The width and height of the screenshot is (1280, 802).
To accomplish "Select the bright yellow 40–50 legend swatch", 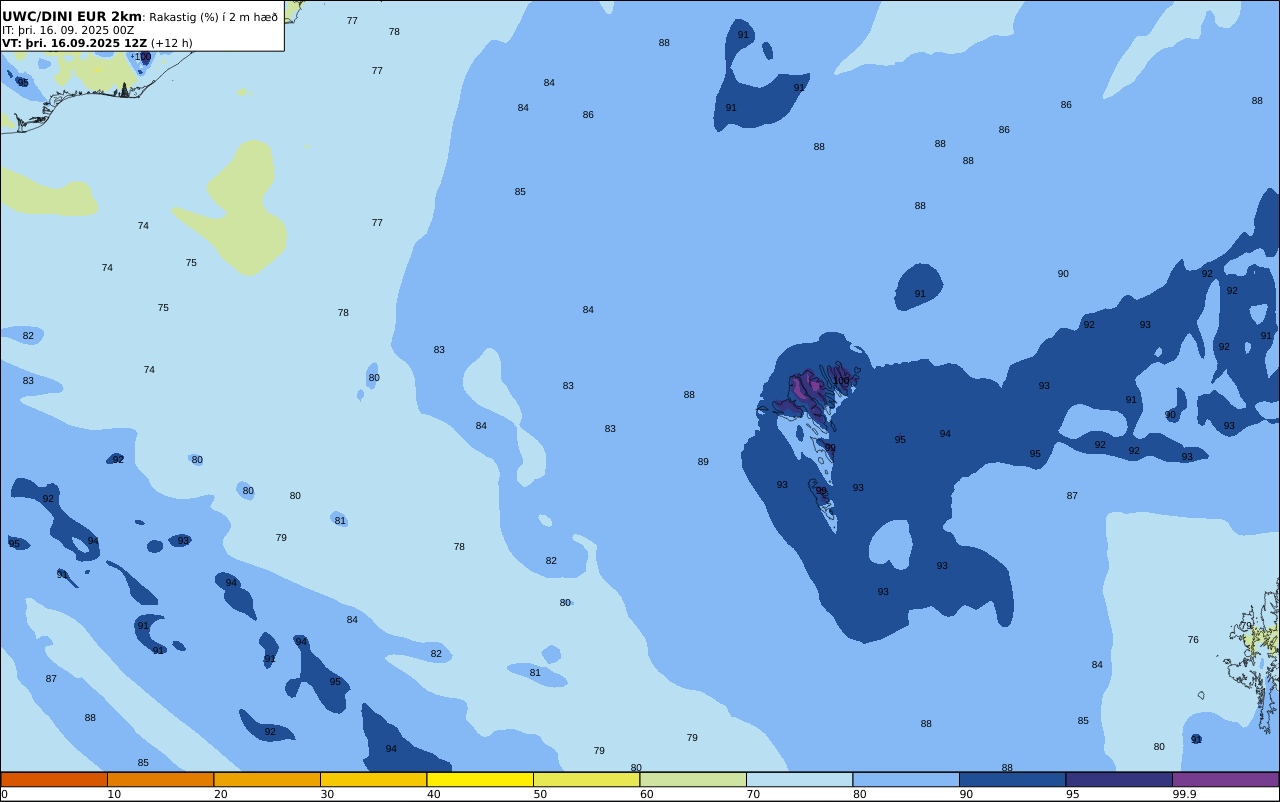I will [x=480, y=779].
